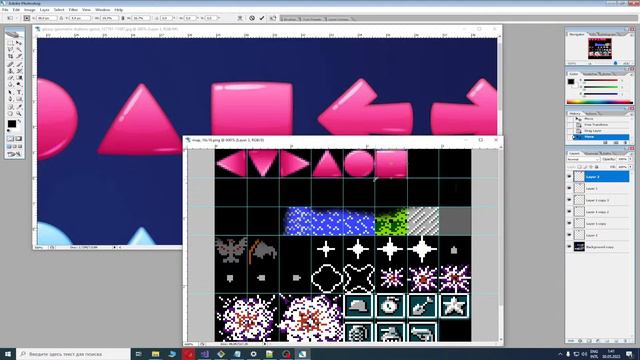
Task: Select the Pen tool
Action: 11,99
